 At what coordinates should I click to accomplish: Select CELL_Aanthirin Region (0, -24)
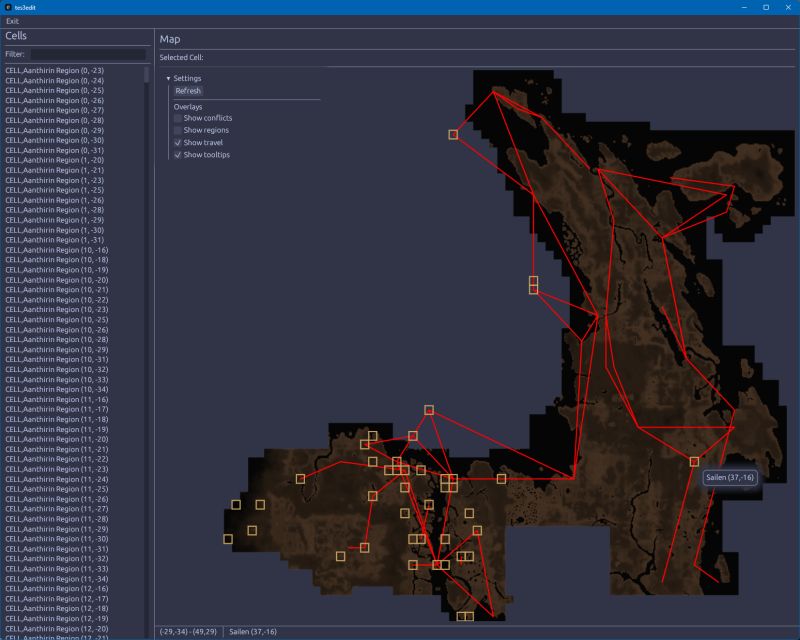coord(55,81)
